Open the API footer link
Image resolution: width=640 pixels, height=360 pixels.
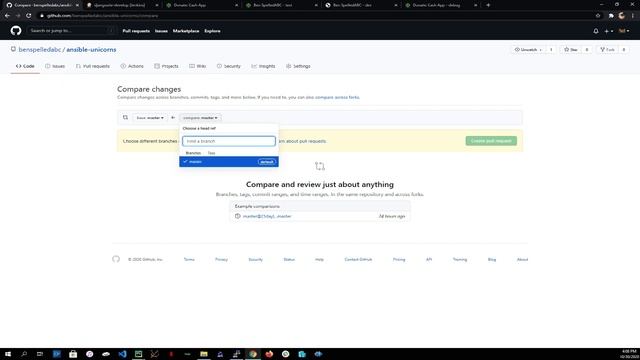[x=429, y=260]
